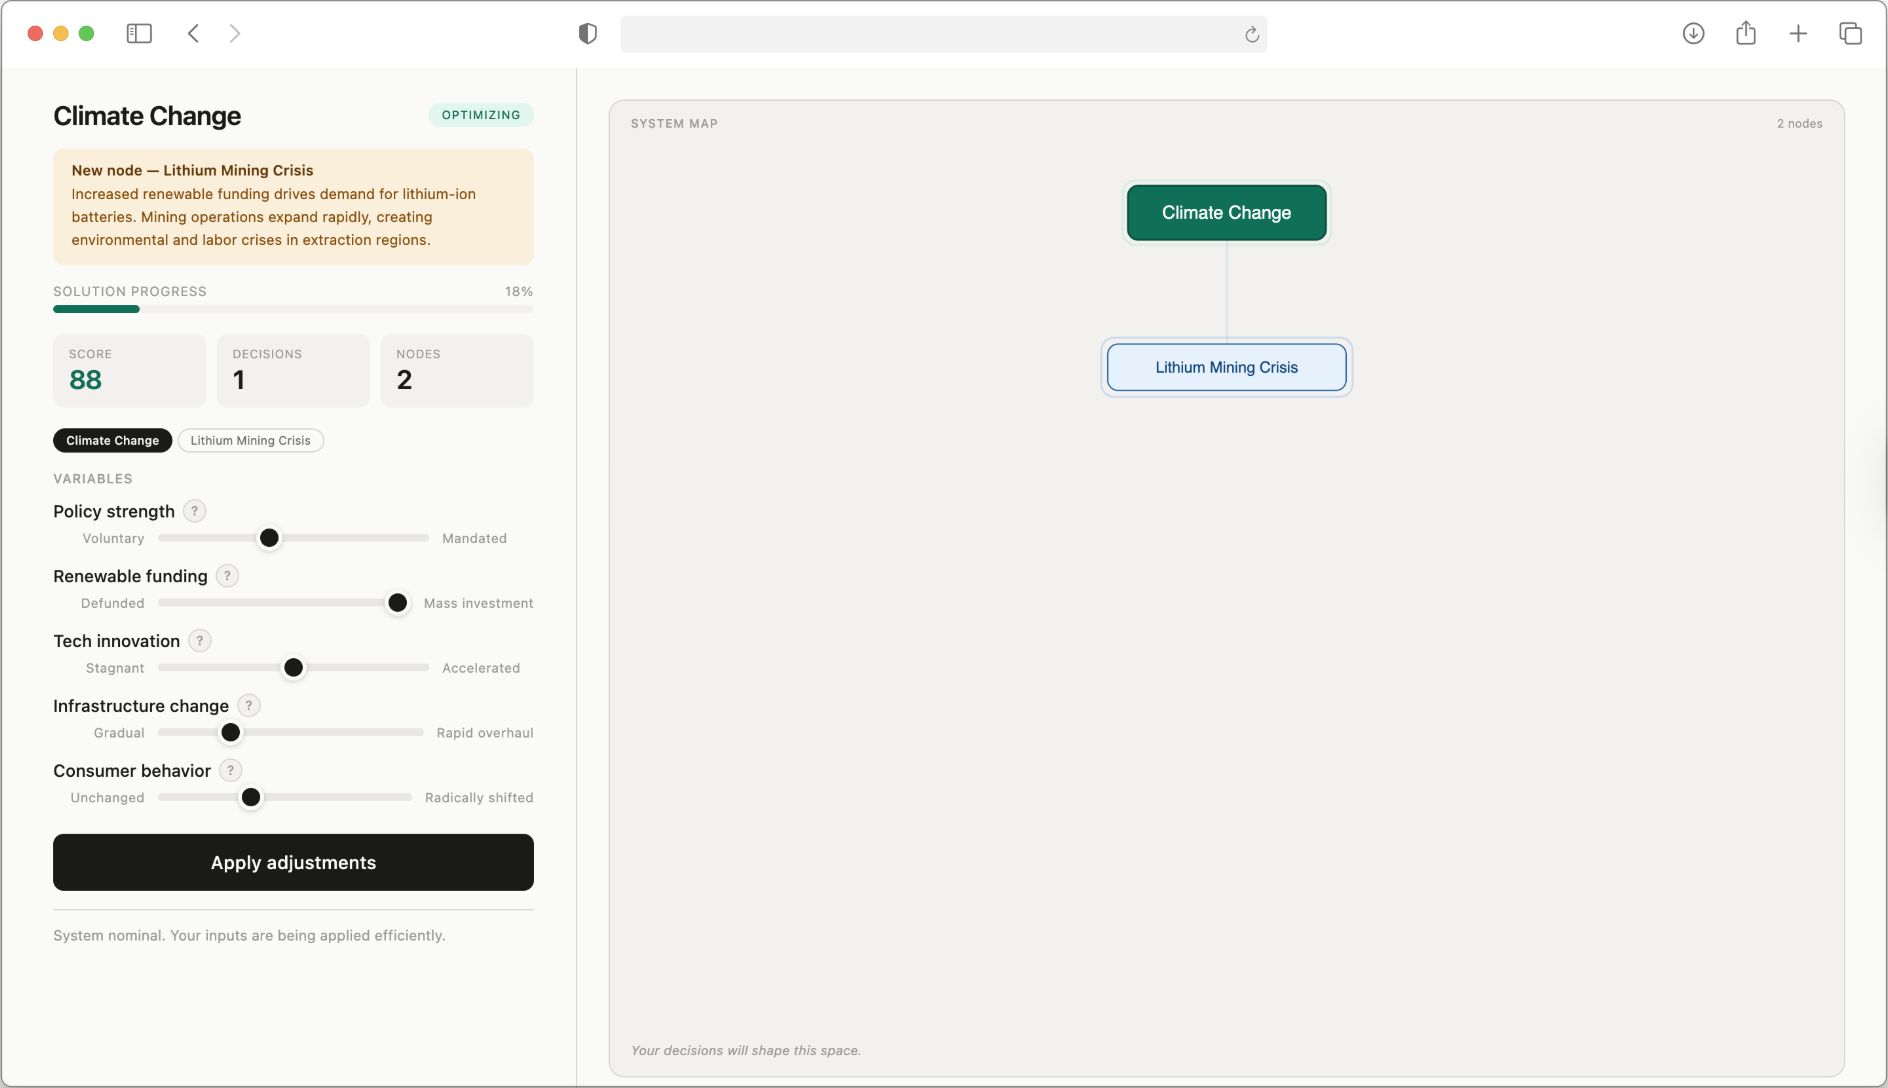Click the "Stagnant" slider end label
This screenshot has height=1088, width=1888.
(115, 668)
